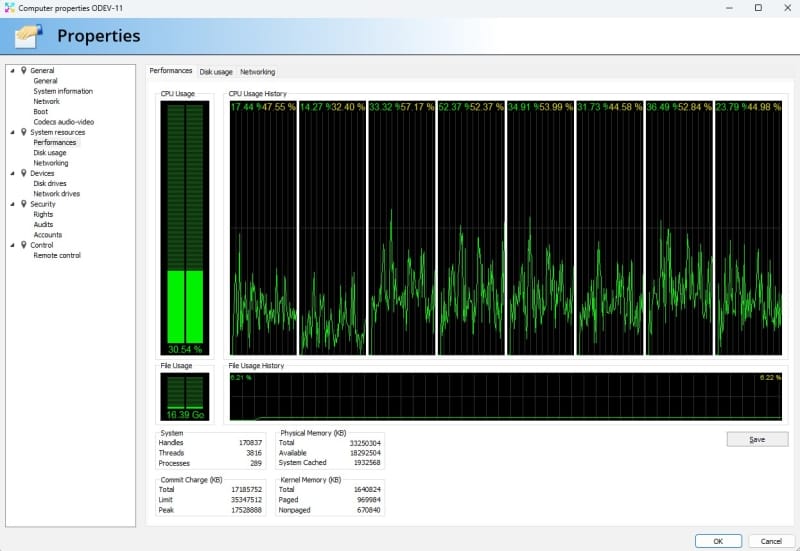The width and height of the screenshot is (800, 551).
Task: Click the Security group pin icon
Action: [x=23, y=204]
